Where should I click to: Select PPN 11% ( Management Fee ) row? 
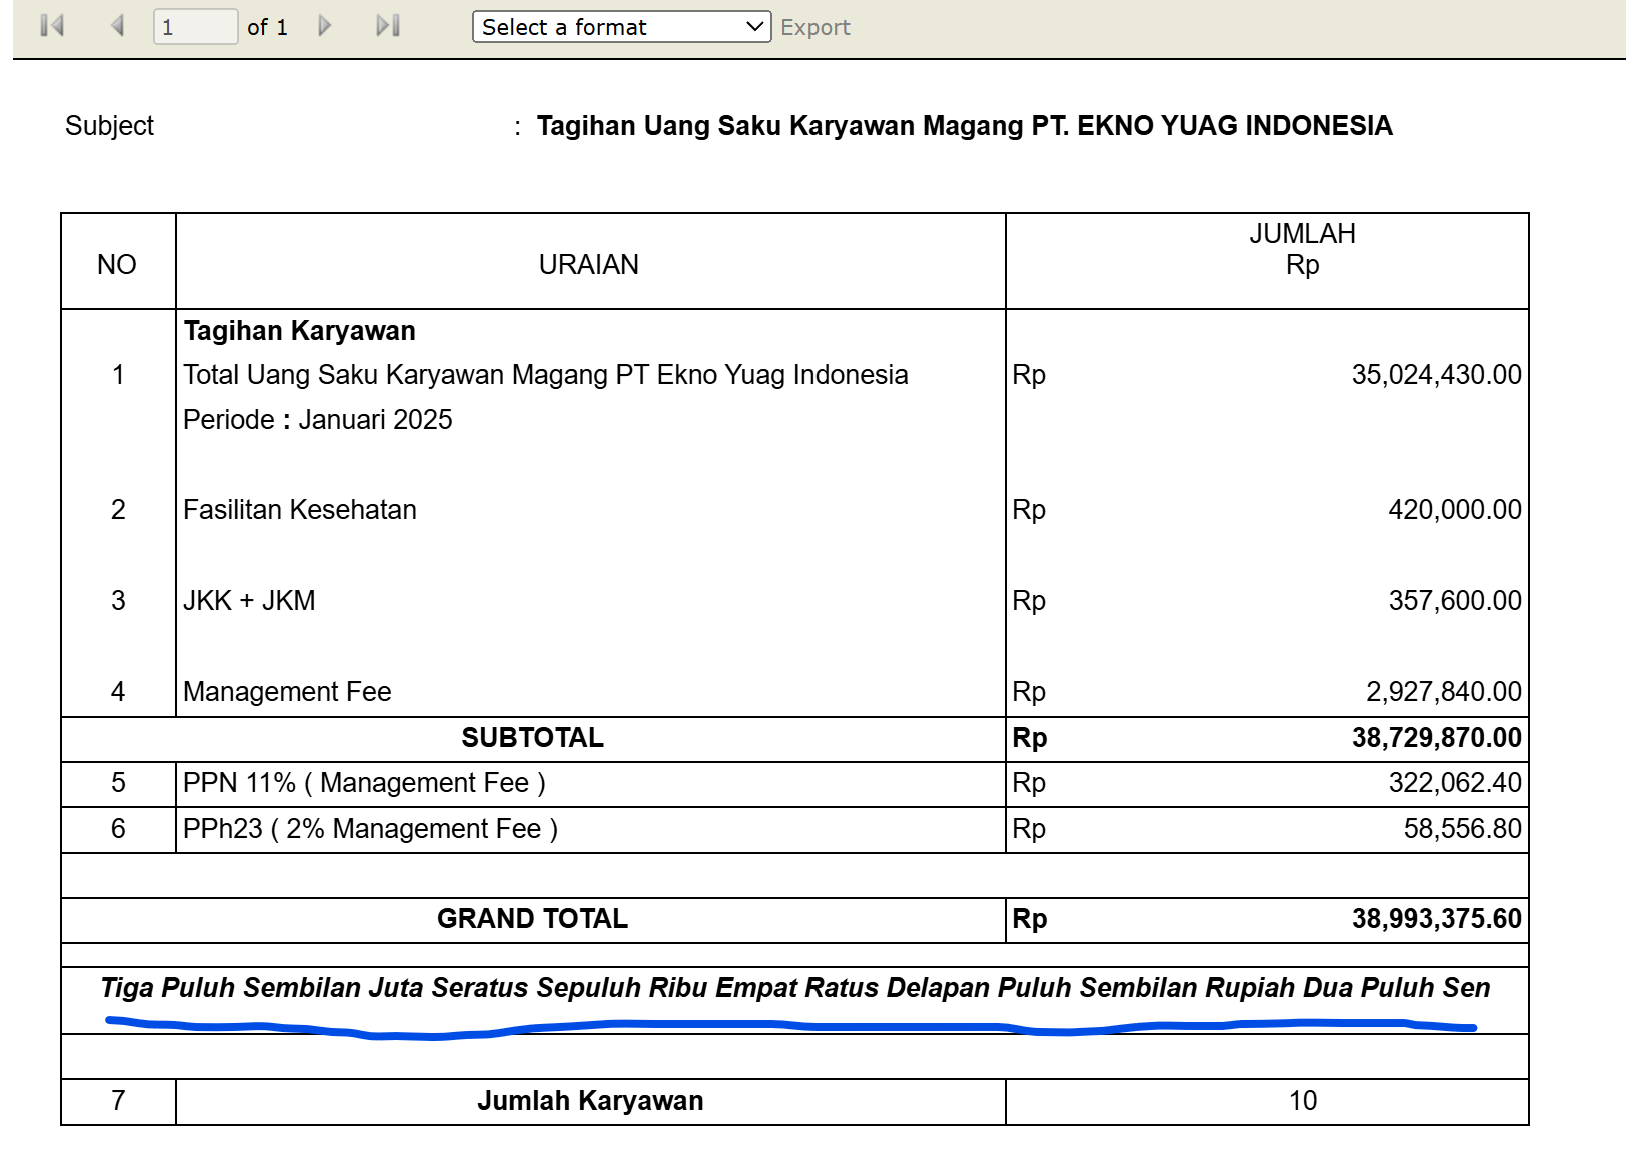364,783
